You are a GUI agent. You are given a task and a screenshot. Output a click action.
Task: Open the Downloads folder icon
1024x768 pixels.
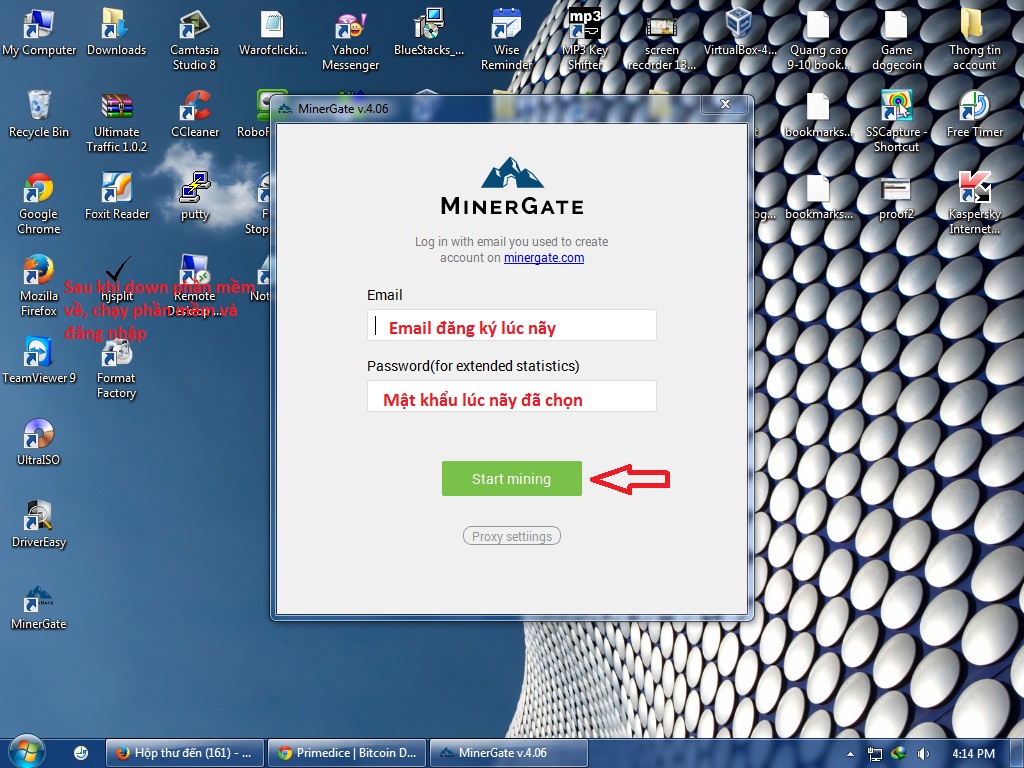pos(116,33)
